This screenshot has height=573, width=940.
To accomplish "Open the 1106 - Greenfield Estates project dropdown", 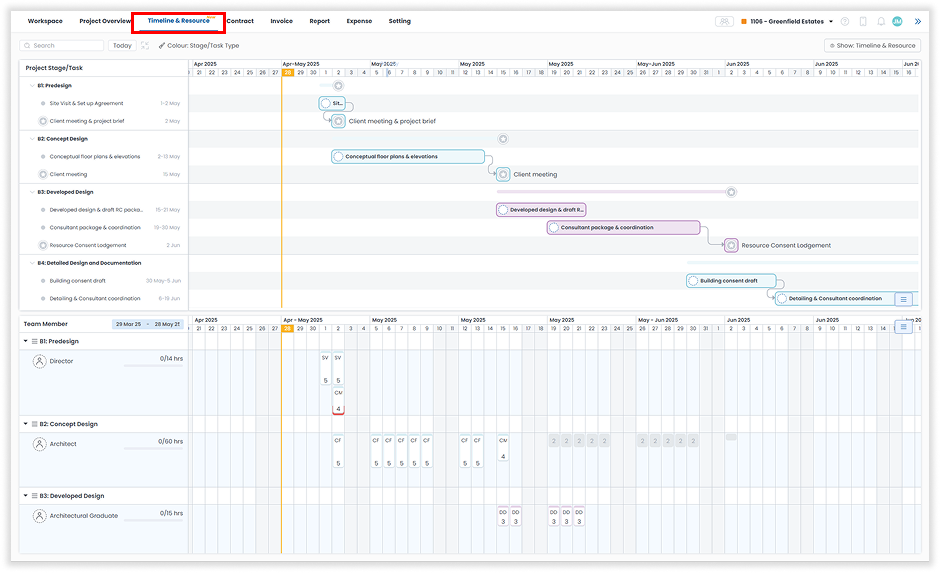I will (787, 22).
